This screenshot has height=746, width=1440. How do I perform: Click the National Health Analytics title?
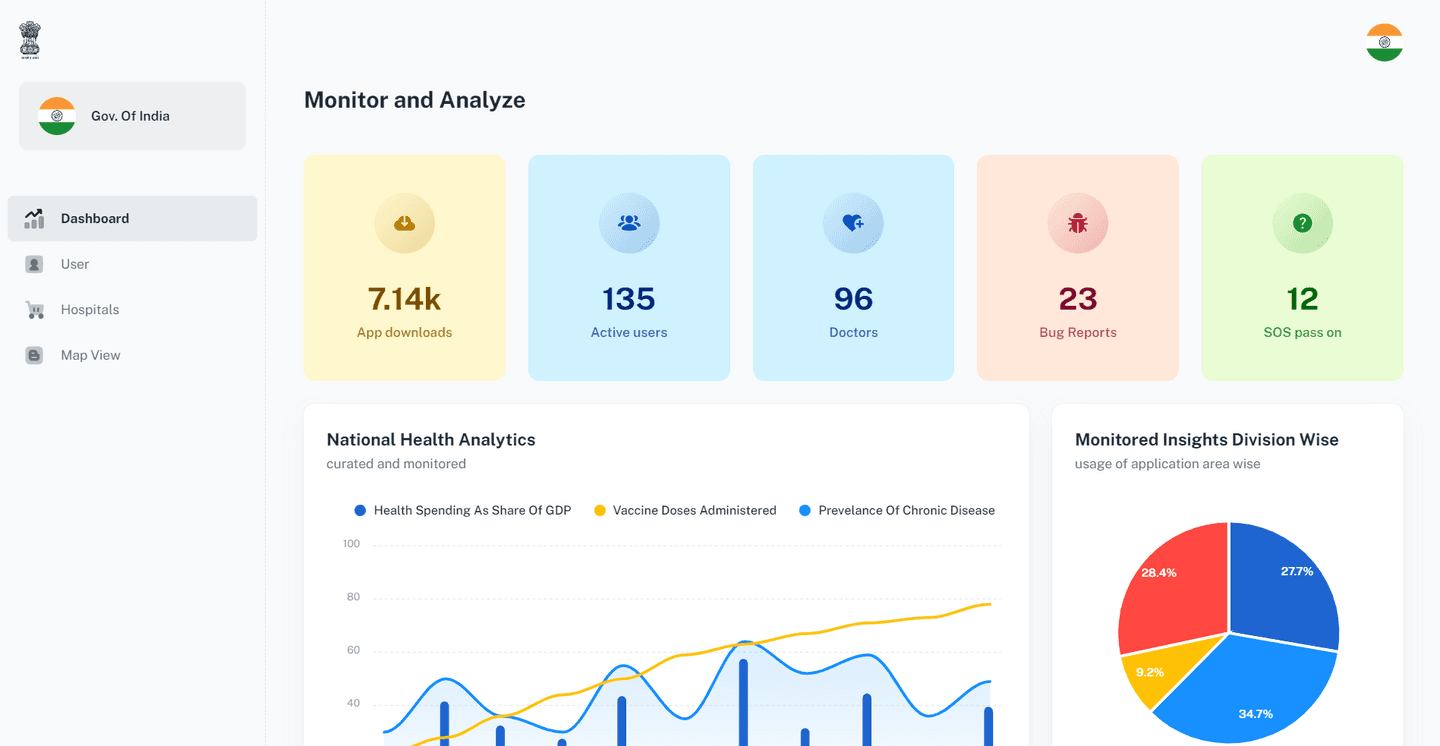click(x=431, y=440)
